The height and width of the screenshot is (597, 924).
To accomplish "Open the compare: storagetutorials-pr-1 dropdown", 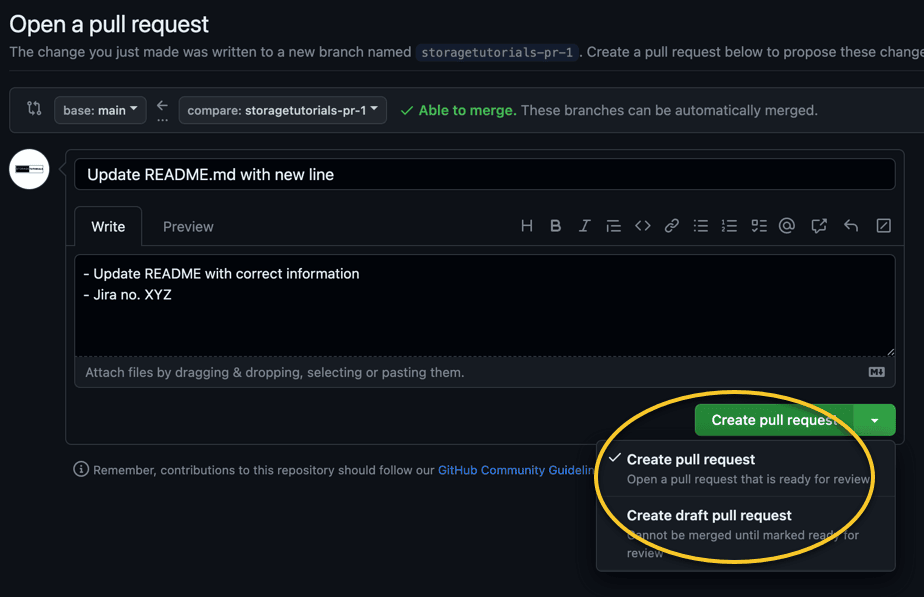I will [x=282, y=110].
